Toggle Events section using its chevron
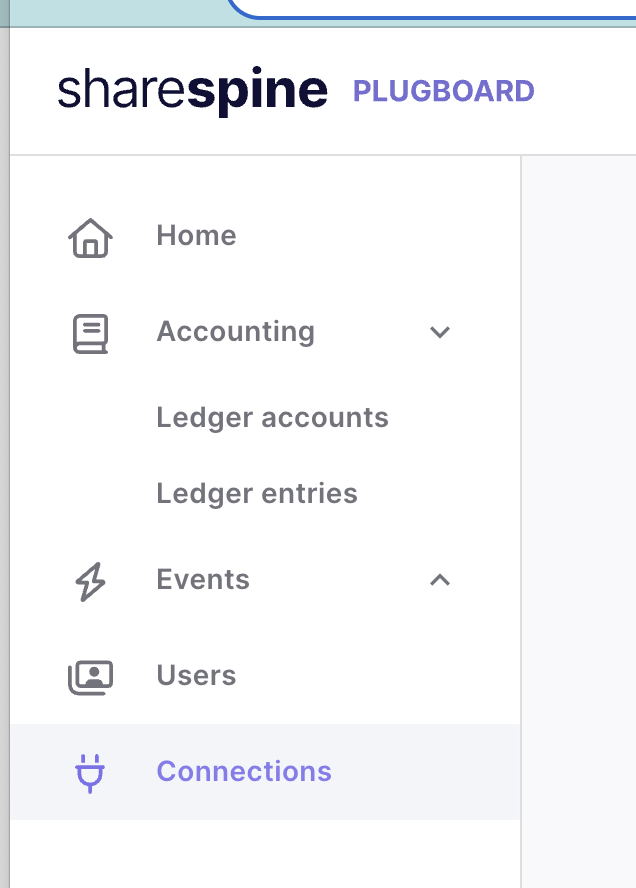 [x=440, y=580]
